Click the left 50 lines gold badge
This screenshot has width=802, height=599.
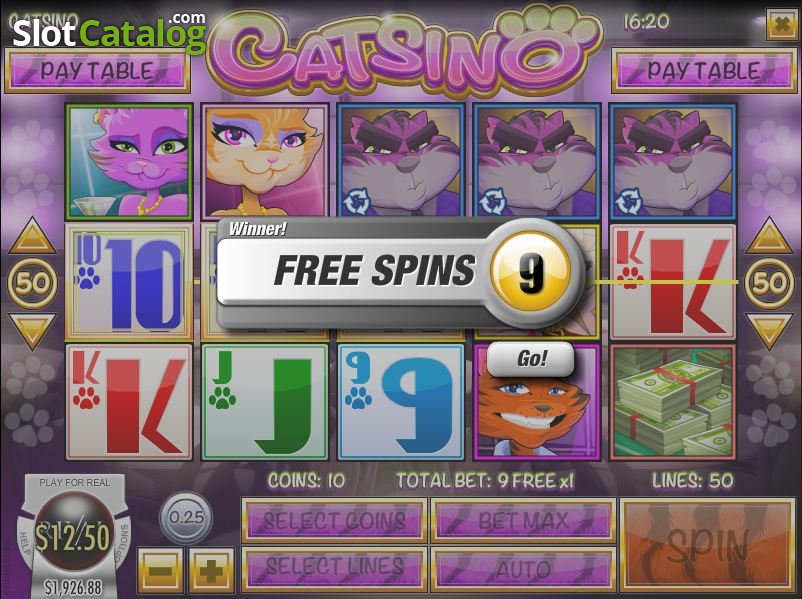pyautogui.click(x=32, y=283)
